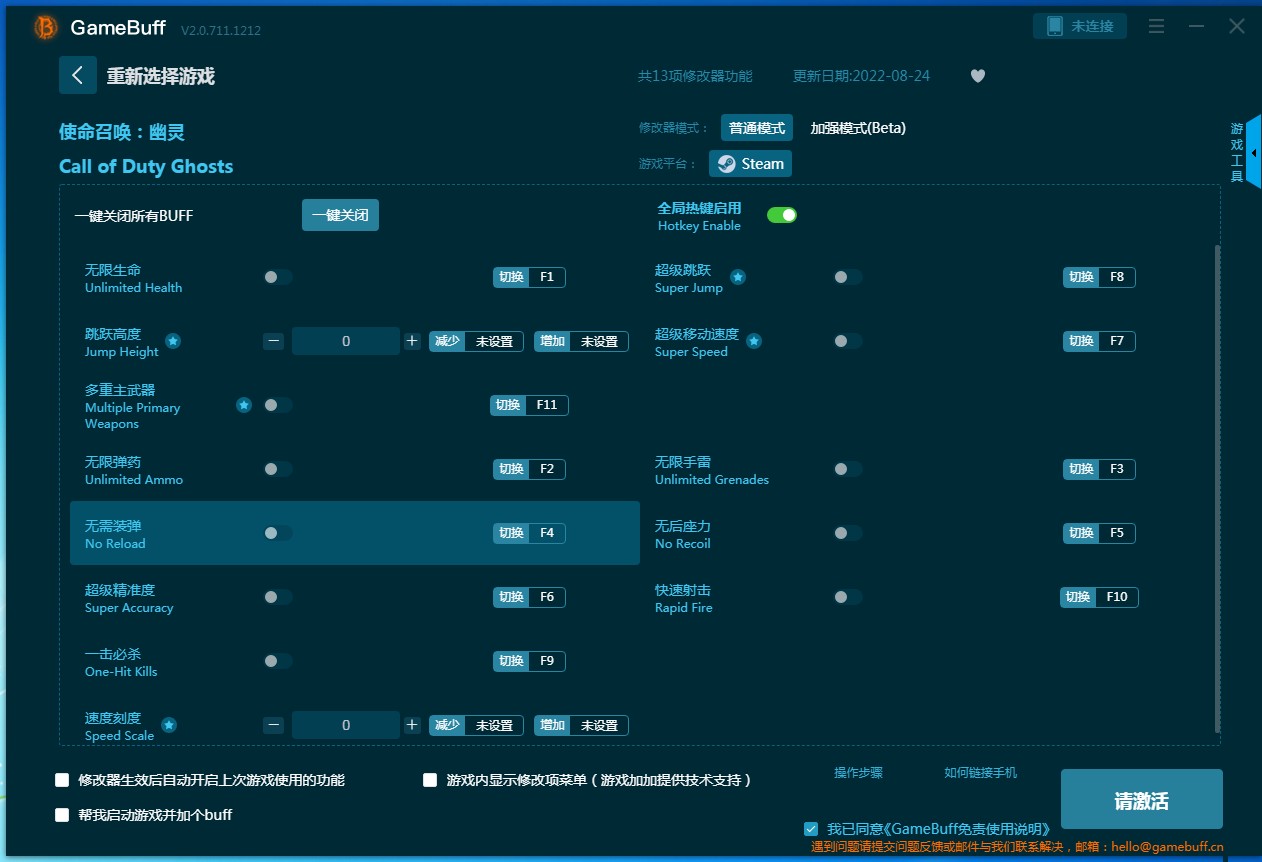
Task: Click the heart favorite icon
Action: [978, 76]
